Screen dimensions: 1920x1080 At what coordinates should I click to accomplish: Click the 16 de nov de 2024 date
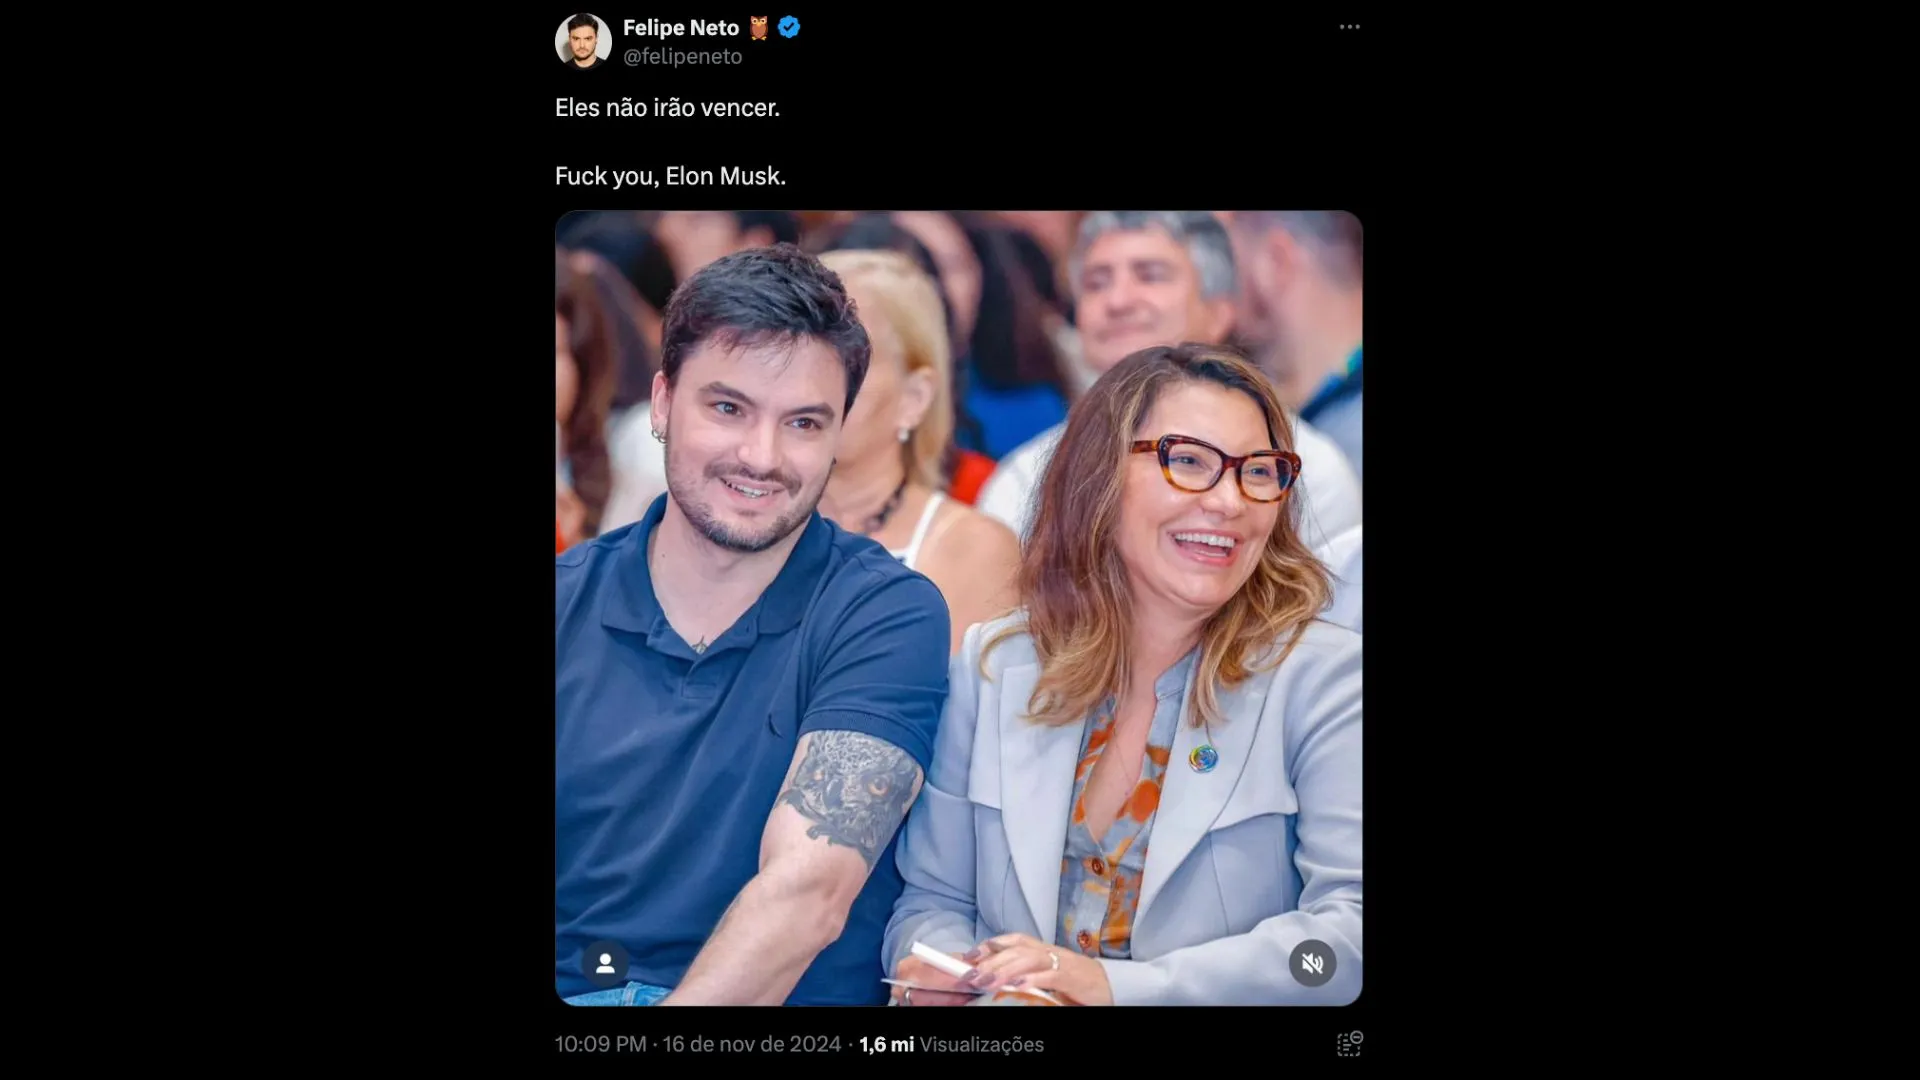[x=752, y=1044]
